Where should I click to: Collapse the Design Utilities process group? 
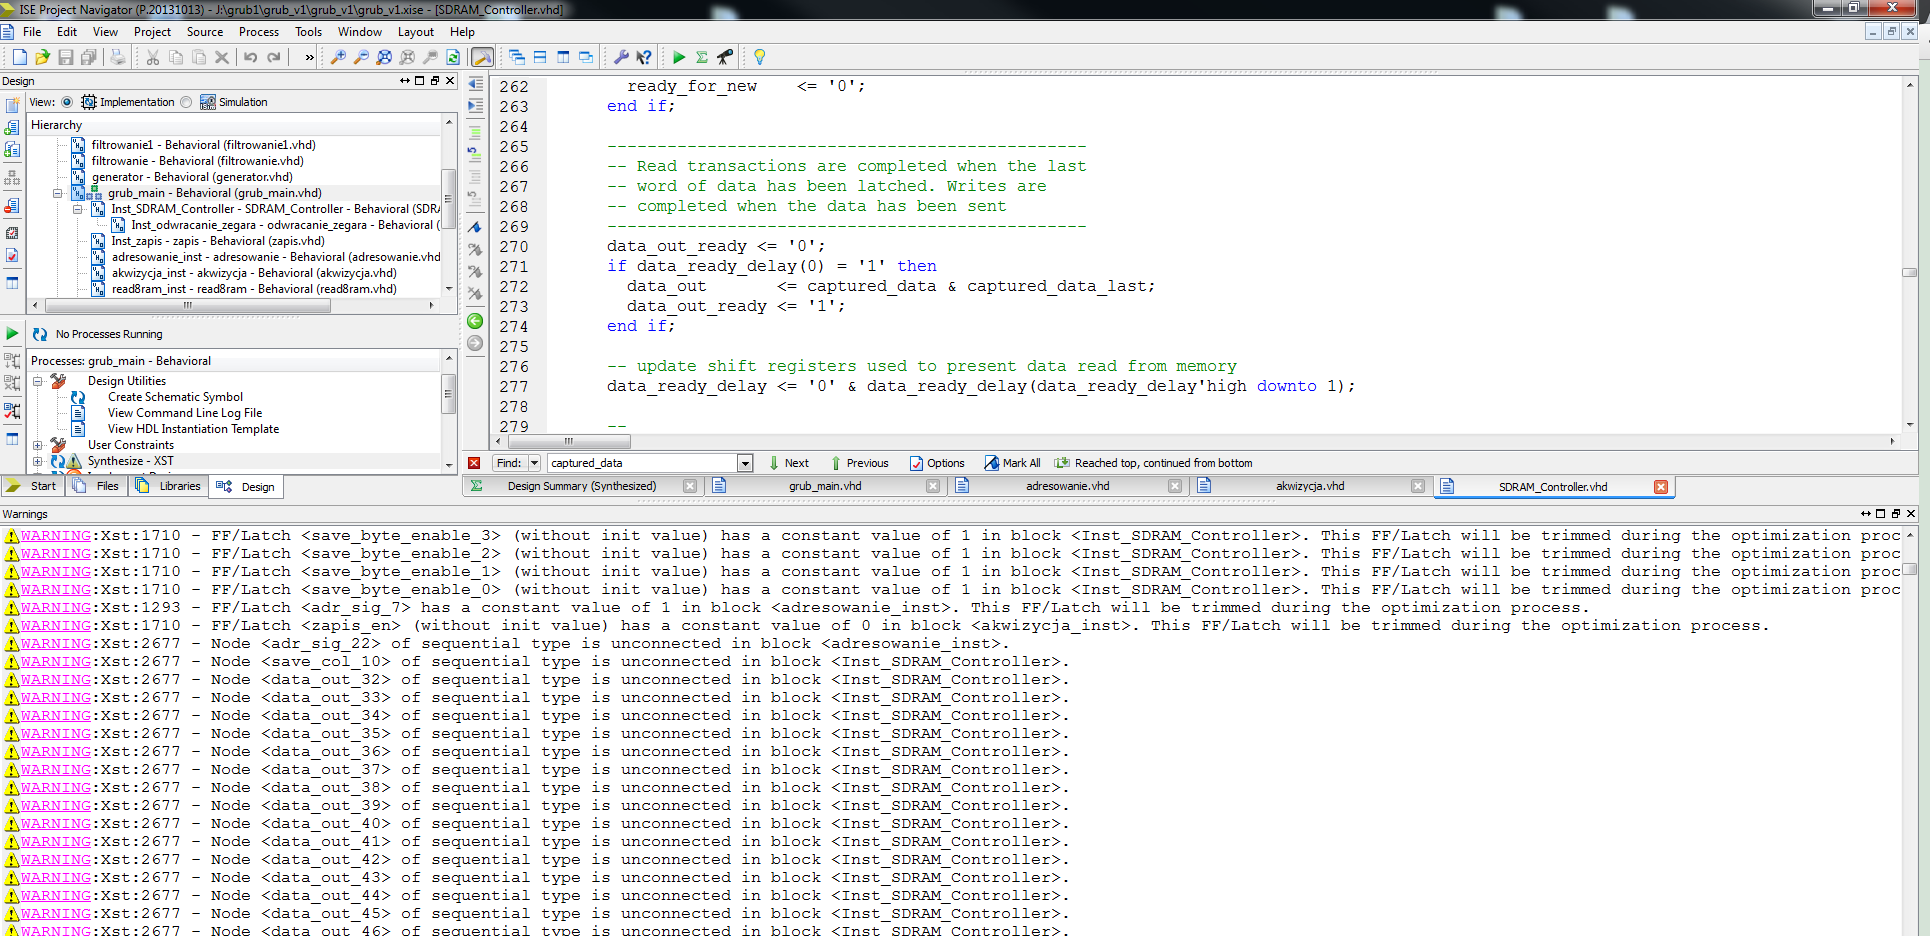coord(37,381)
